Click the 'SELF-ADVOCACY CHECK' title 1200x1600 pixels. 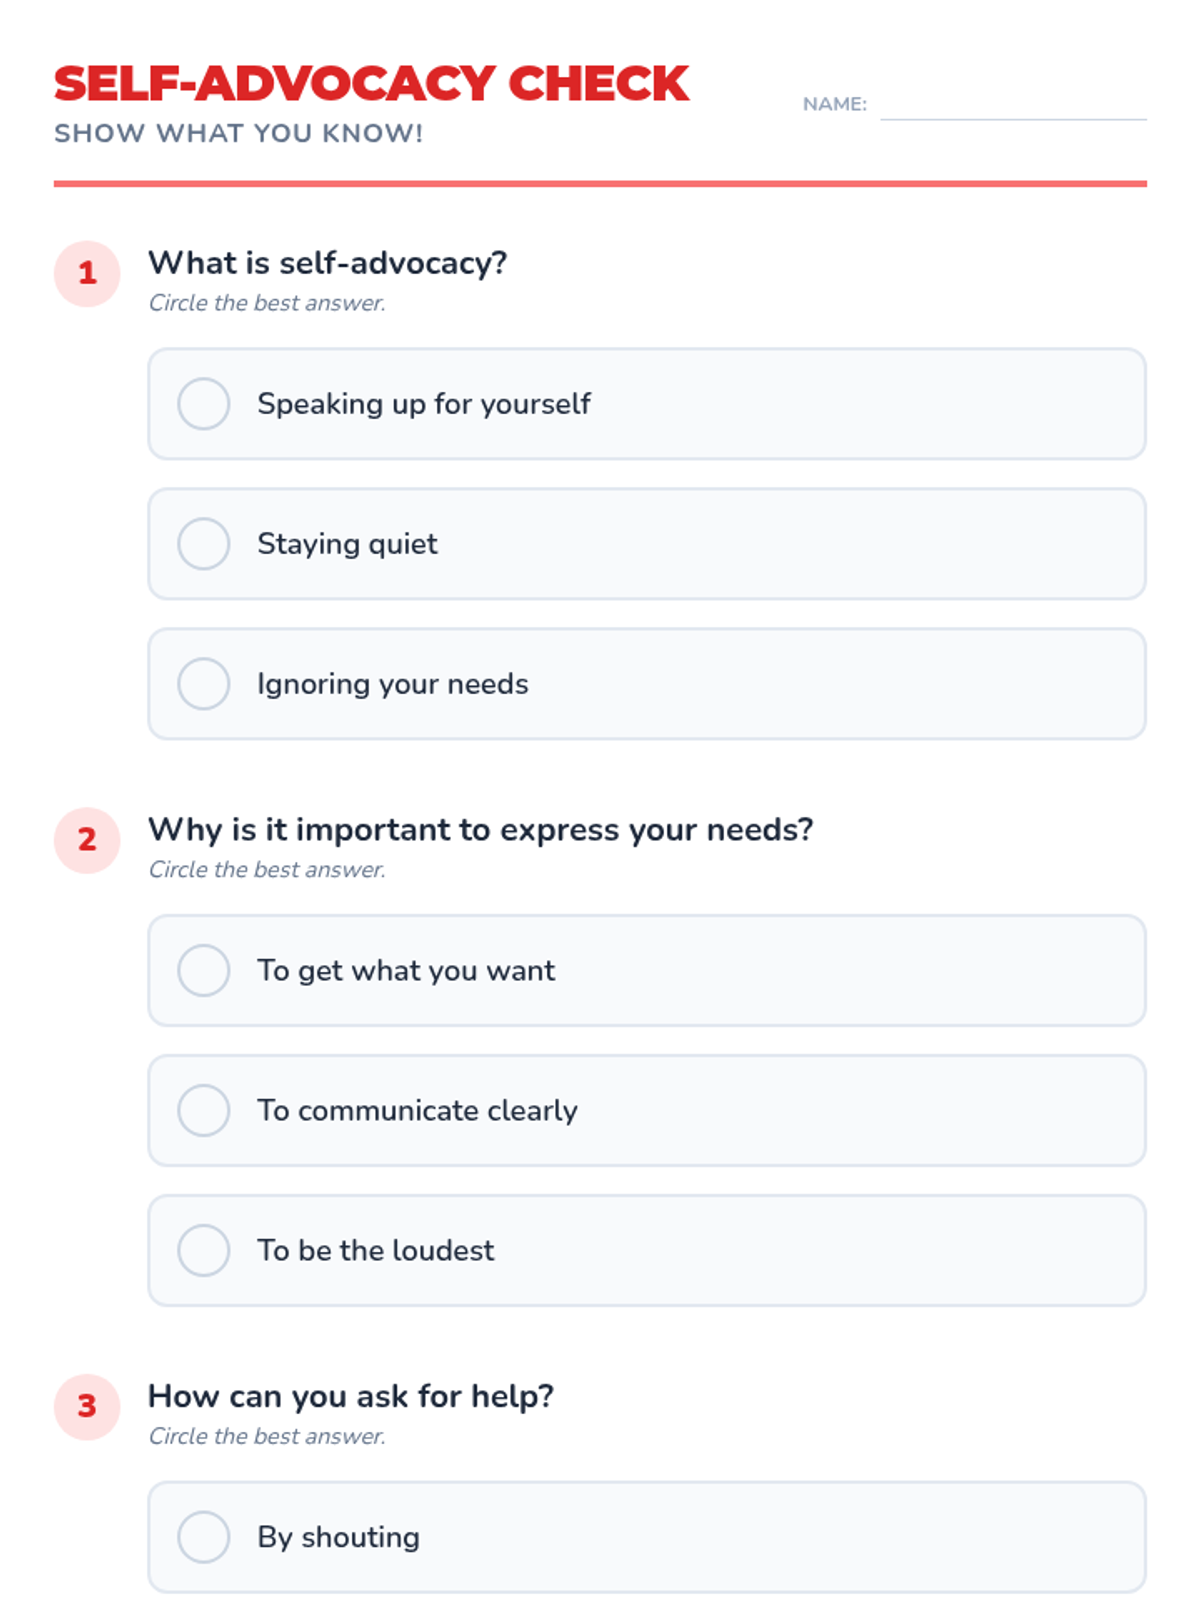coord(371,83)
